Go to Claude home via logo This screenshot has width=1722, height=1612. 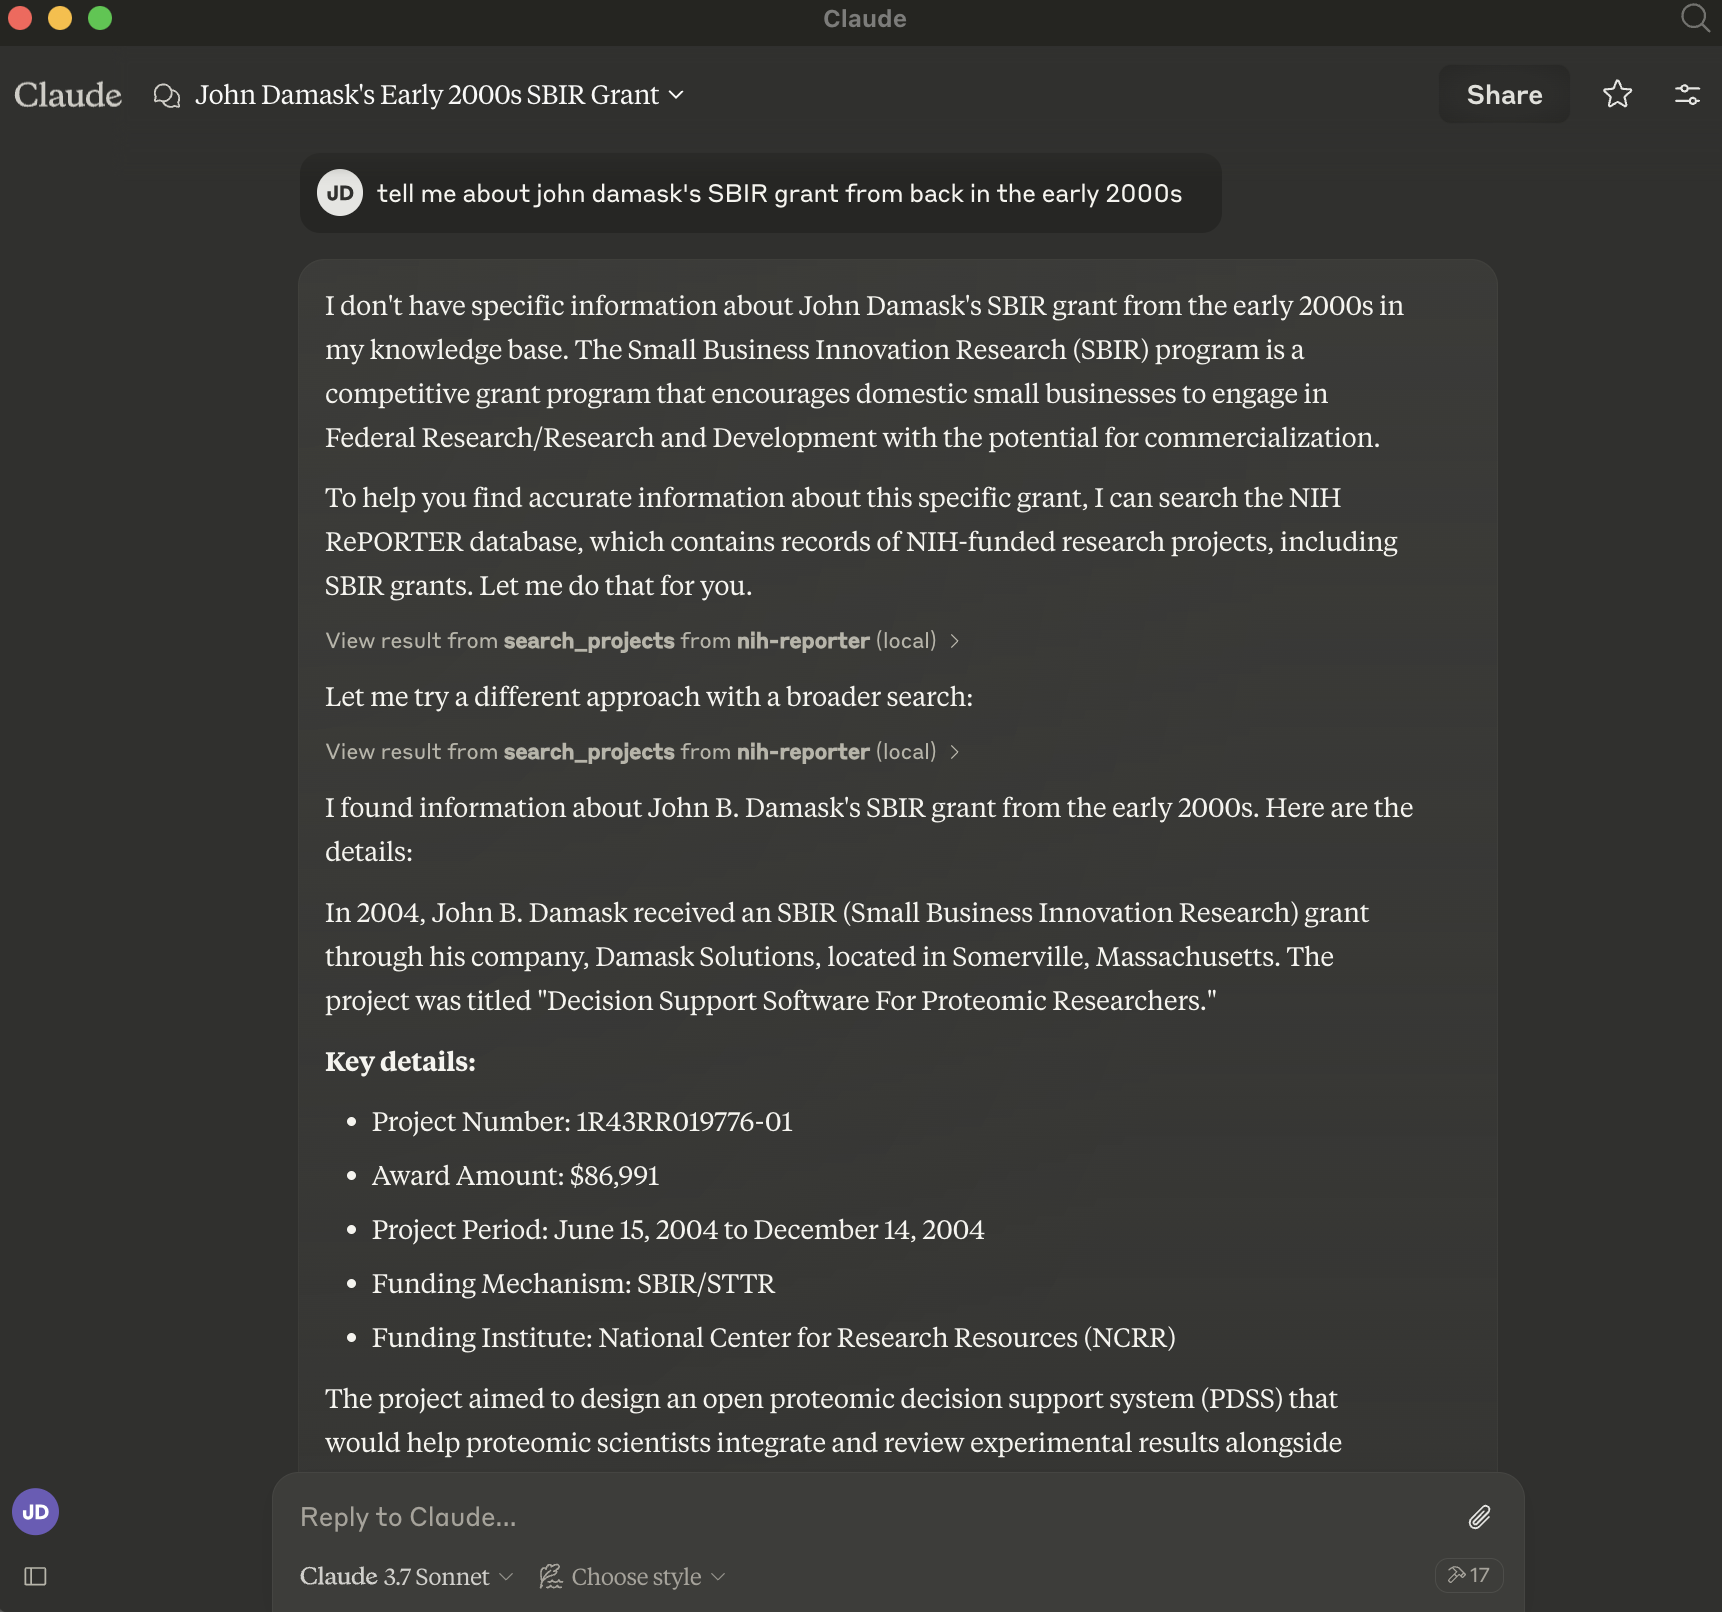coord(68,94)
